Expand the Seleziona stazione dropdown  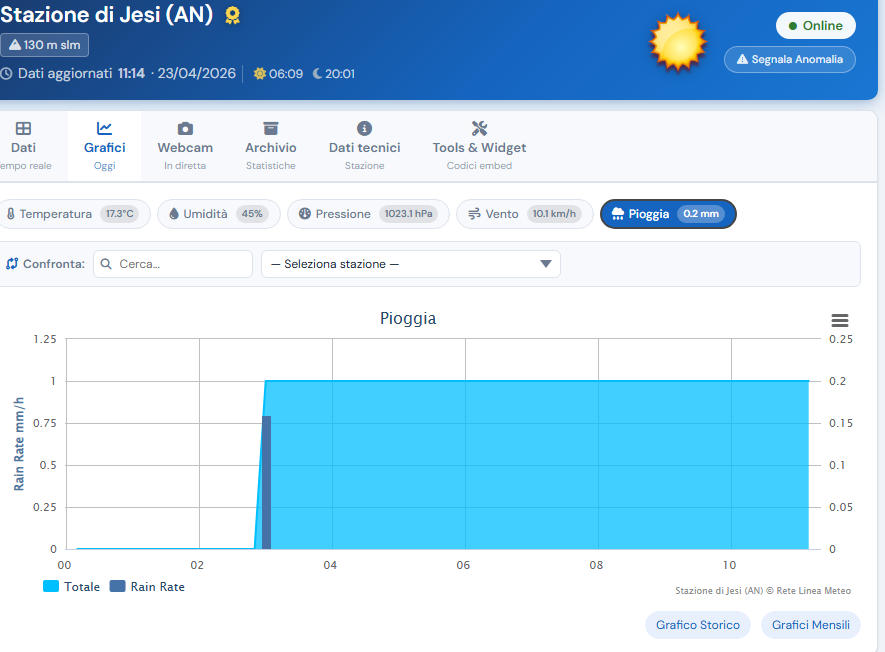[410, 264]
